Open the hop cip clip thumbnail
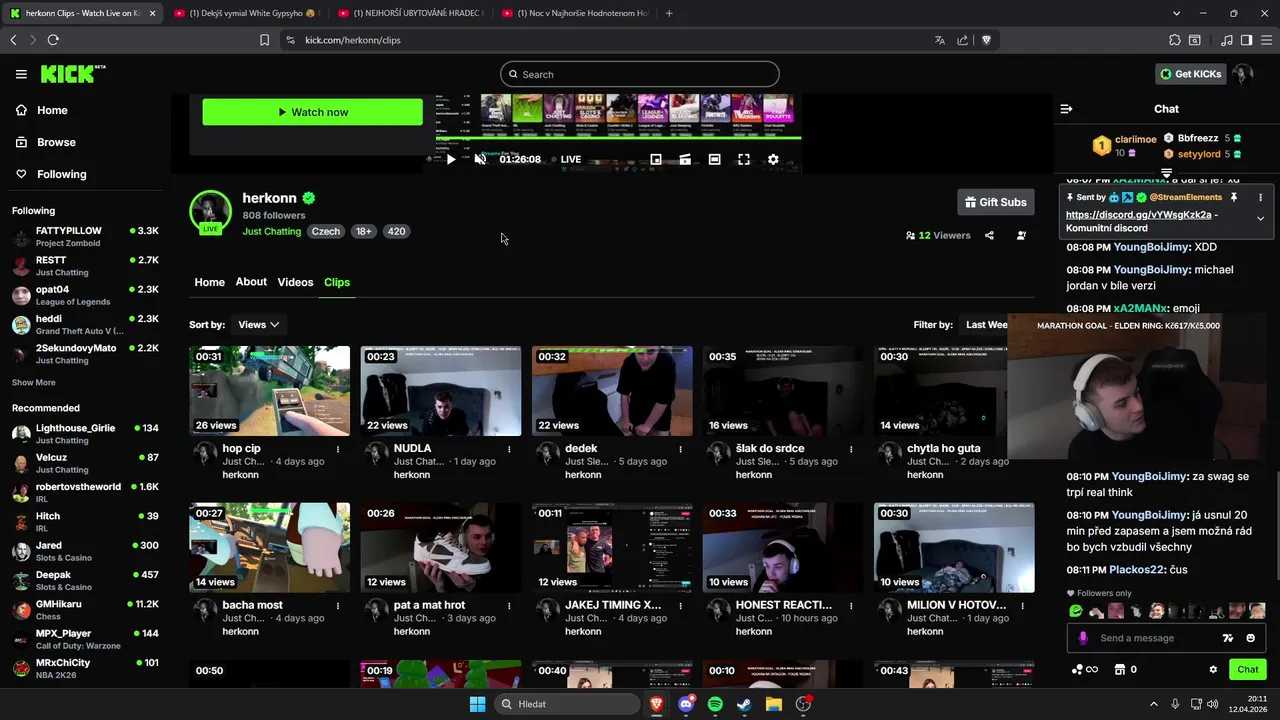1280x720 pixels. 270,391
